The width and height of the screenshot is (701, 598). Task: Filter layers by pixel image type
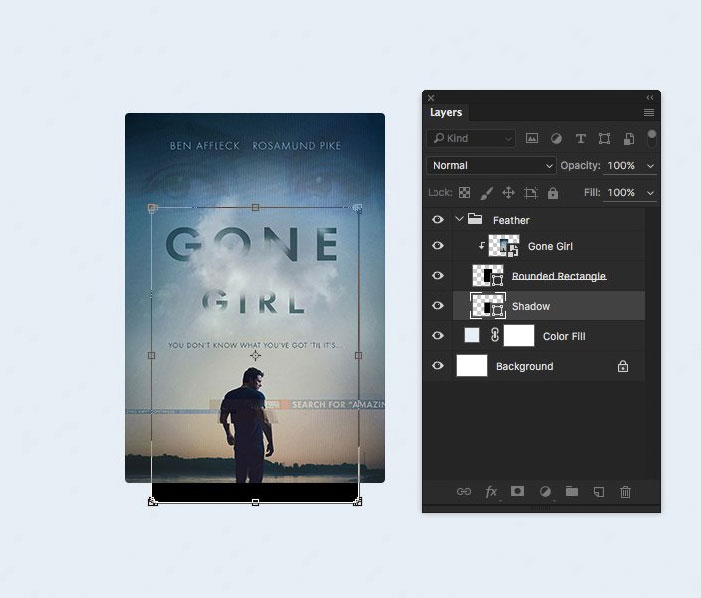point(532,139)
